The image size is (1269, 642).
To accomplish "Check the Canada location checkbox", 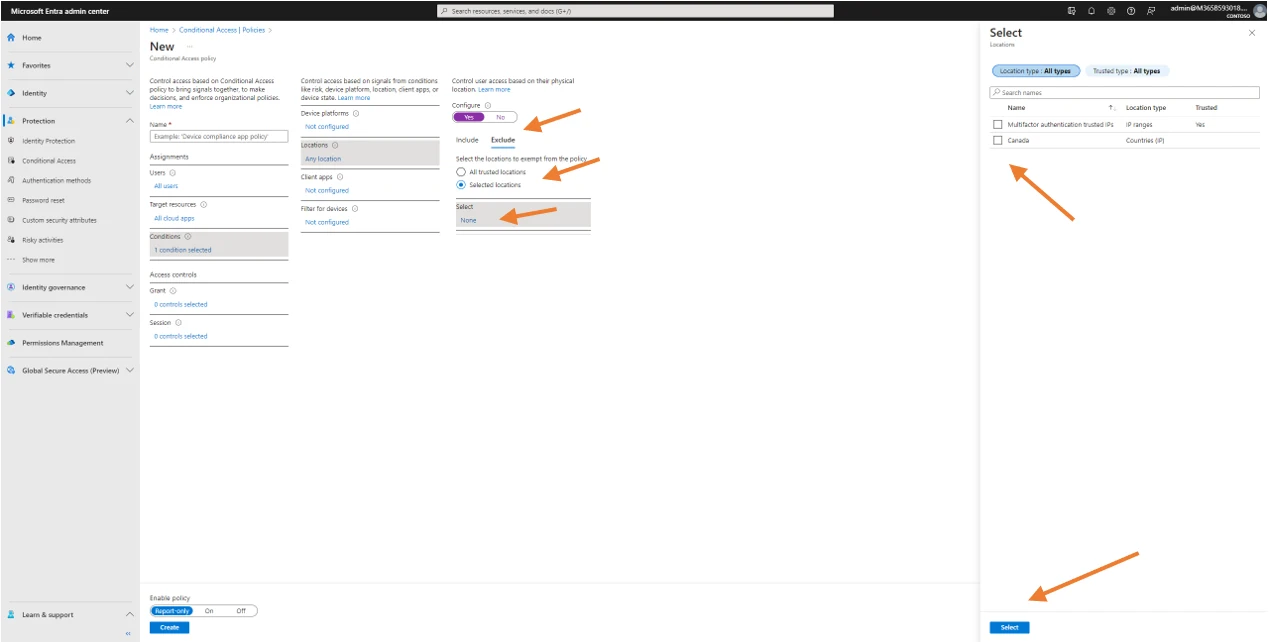I will click(997, 141).
